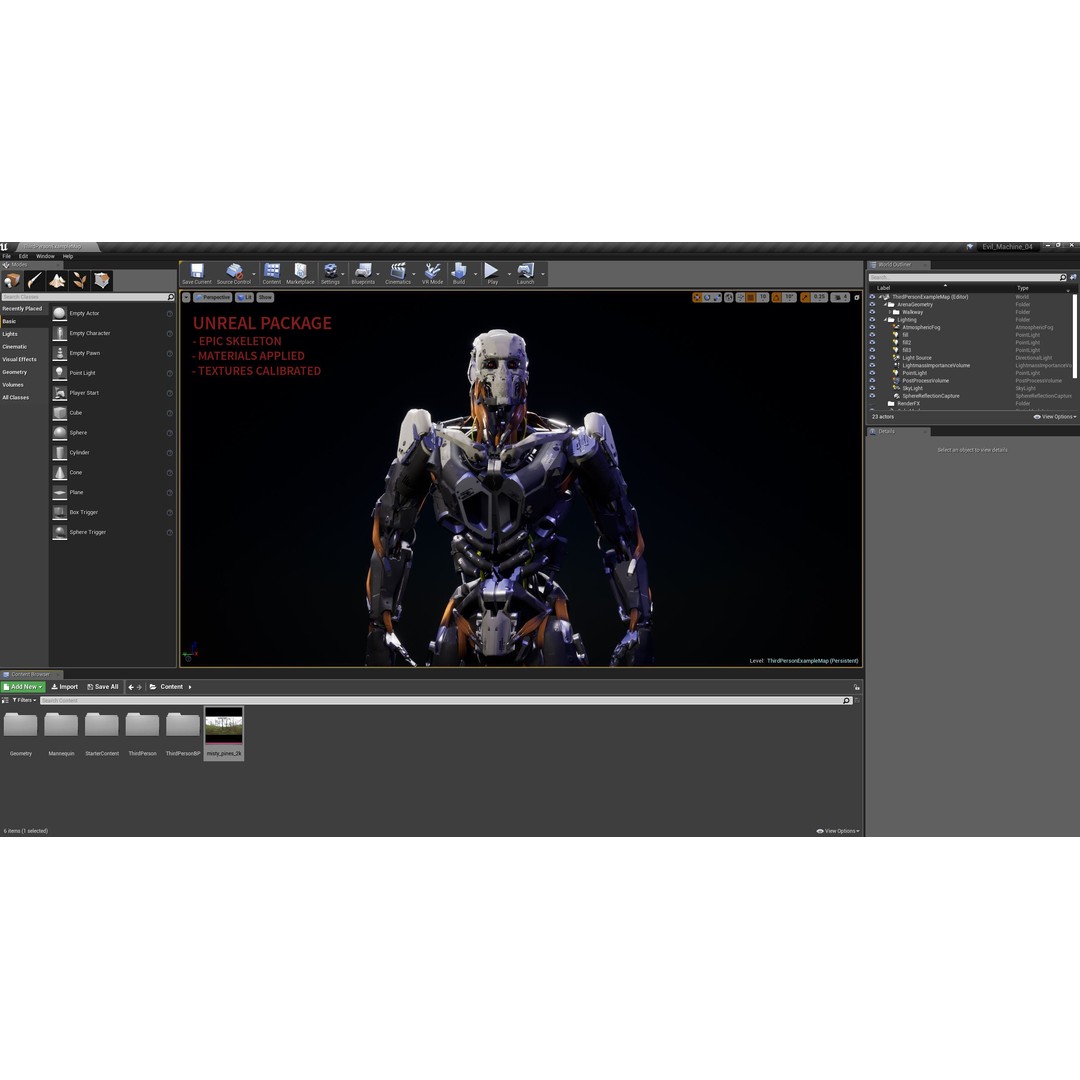Enter VR Mode from the toolbar

[x=433, y=273]
